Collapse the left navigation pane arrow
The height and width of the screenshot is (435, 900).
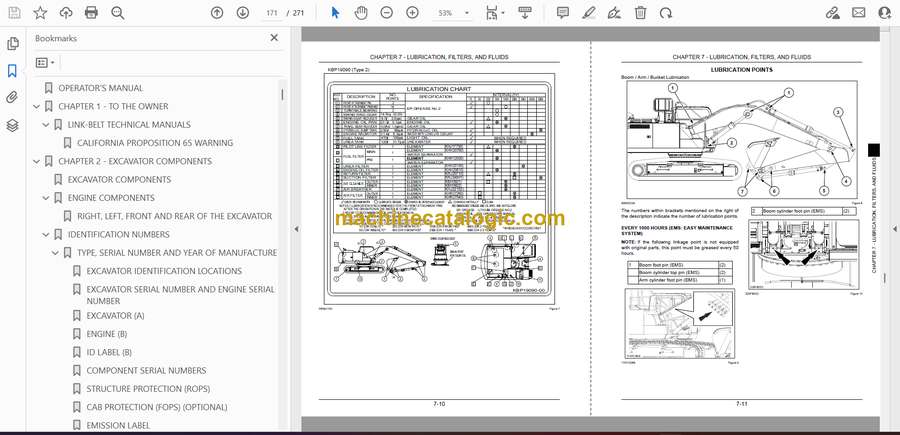tap(296, 229)
